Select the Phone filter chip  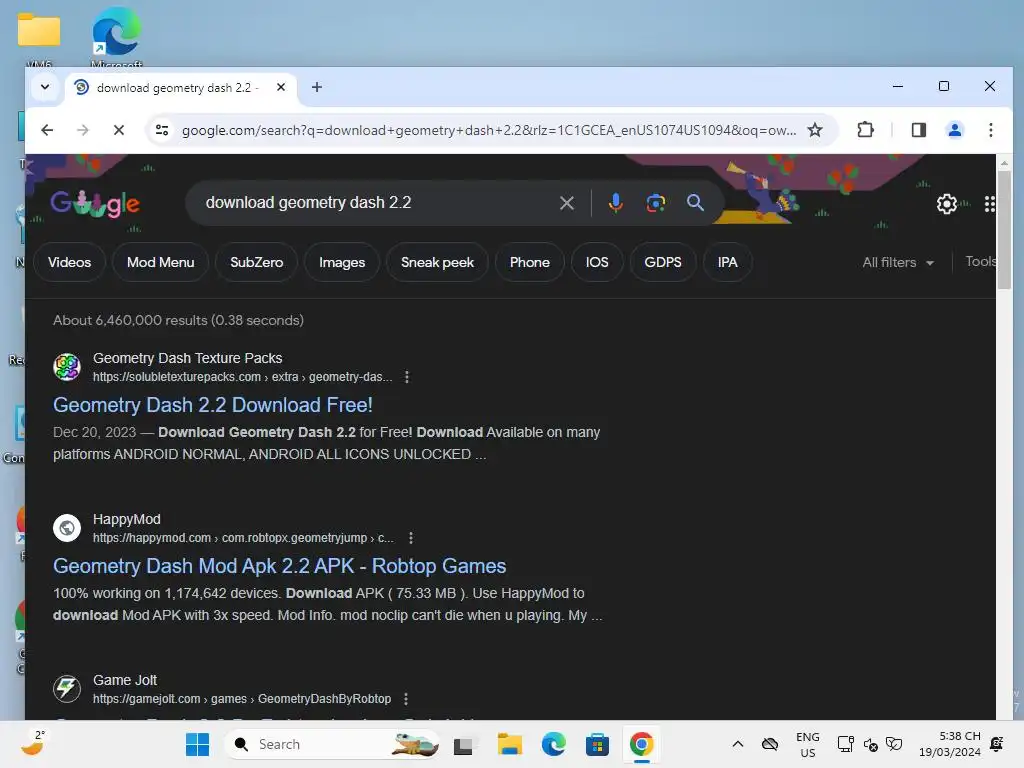[x=530, y=263]
